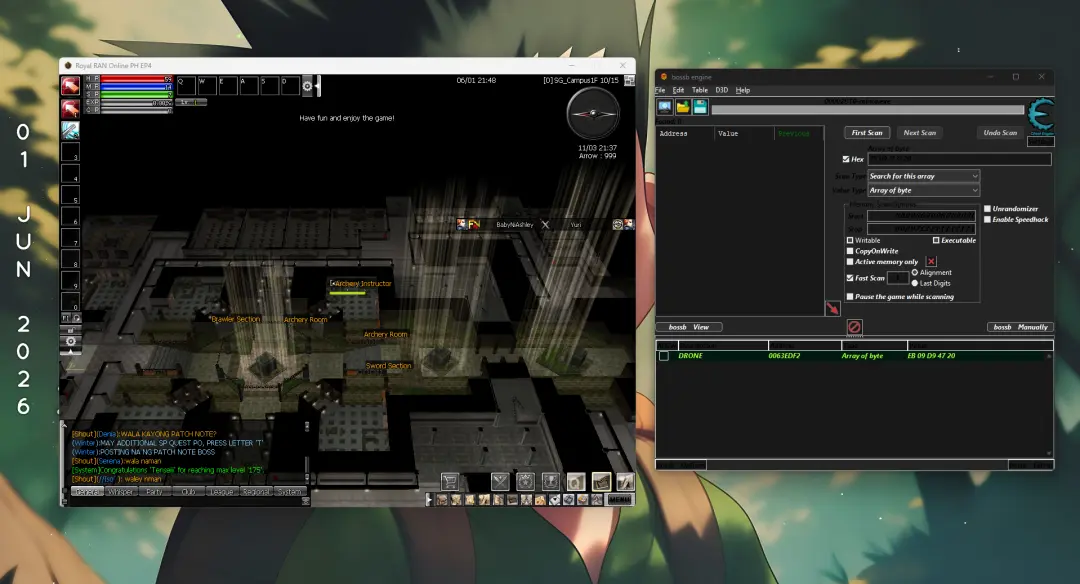The width and height of the screenshot is (1080, 584).
Task: Toggle the Hex checkbox
Action: point(846,159)
